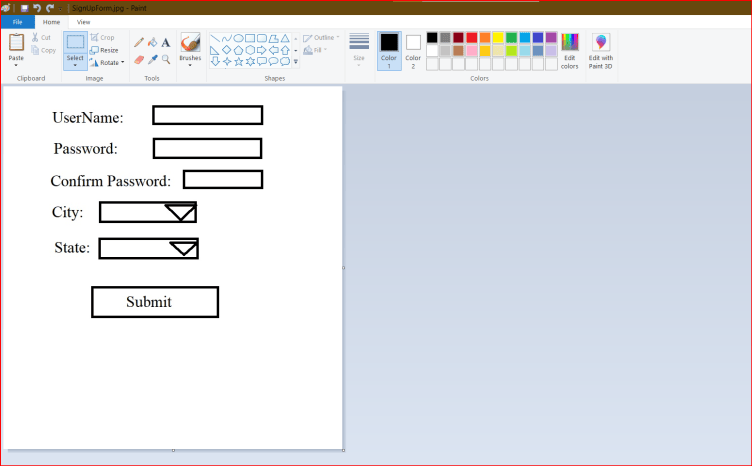Choose the Up arrow shape
The image size is (752, 466).
pyautogui.click(x=285, y=50)
